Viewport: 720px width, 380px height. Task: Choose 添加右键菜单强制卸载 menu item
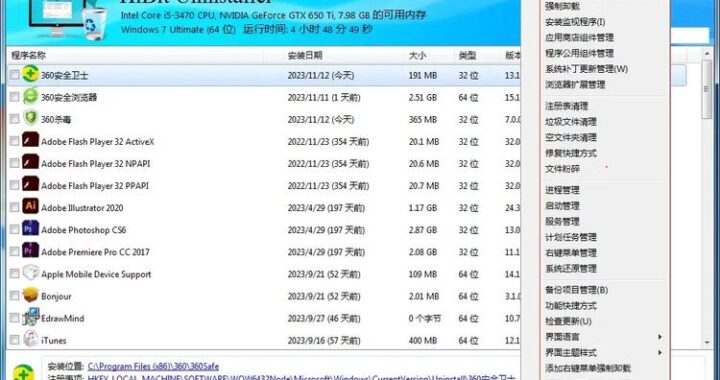pyautogui.click(x=588, y=368)
